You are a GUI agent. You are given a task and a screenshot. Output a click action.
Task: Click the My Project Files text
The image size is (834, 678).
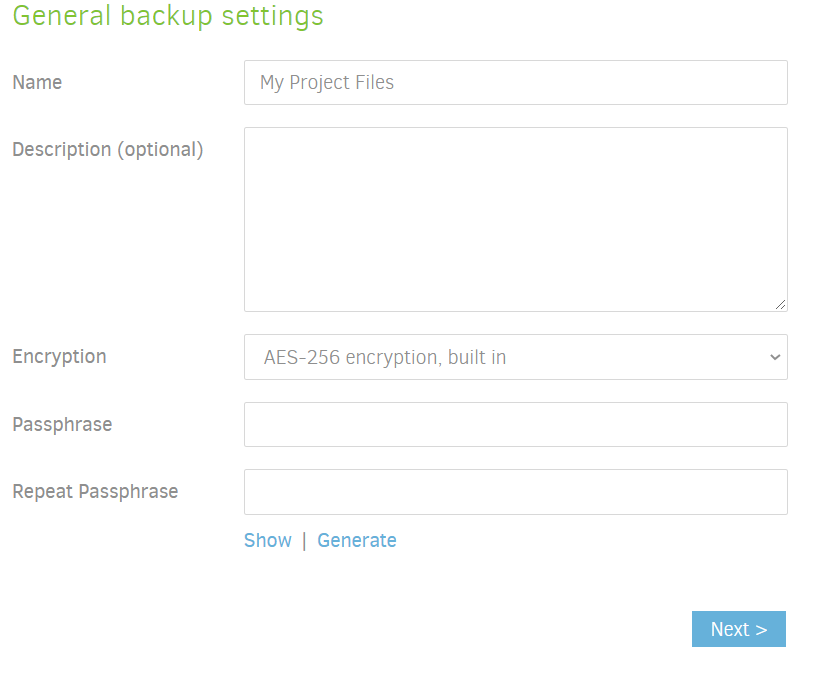(327, 82)
